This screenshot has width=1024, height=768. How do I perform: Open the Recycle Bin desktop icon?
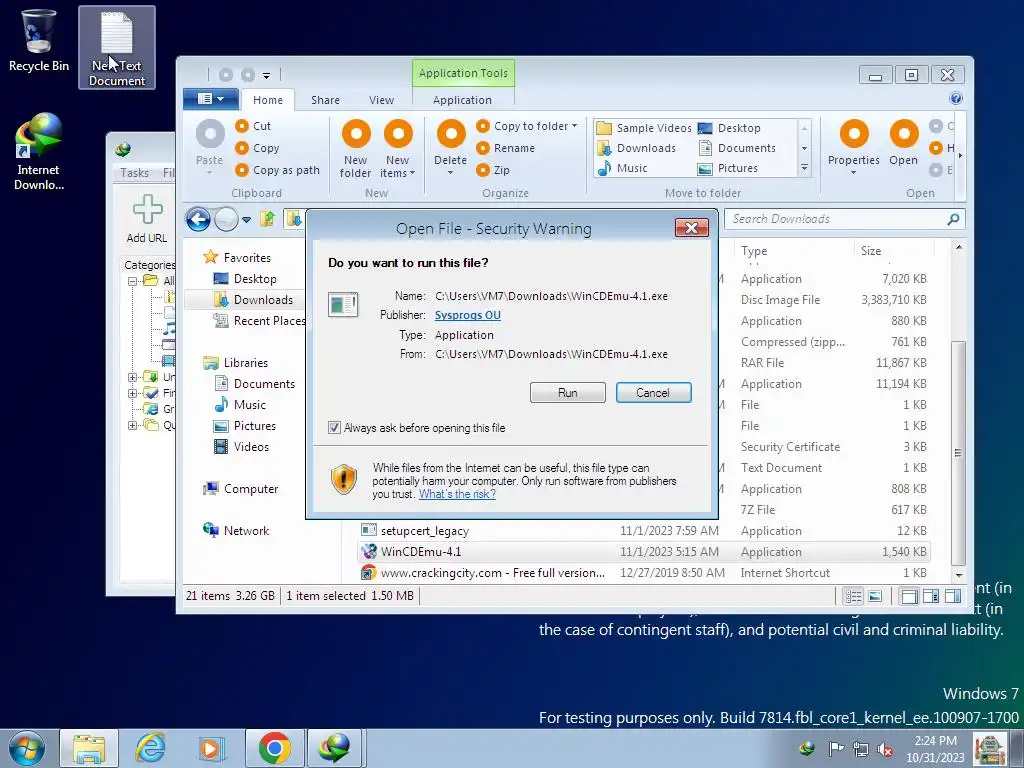[38, 40]
